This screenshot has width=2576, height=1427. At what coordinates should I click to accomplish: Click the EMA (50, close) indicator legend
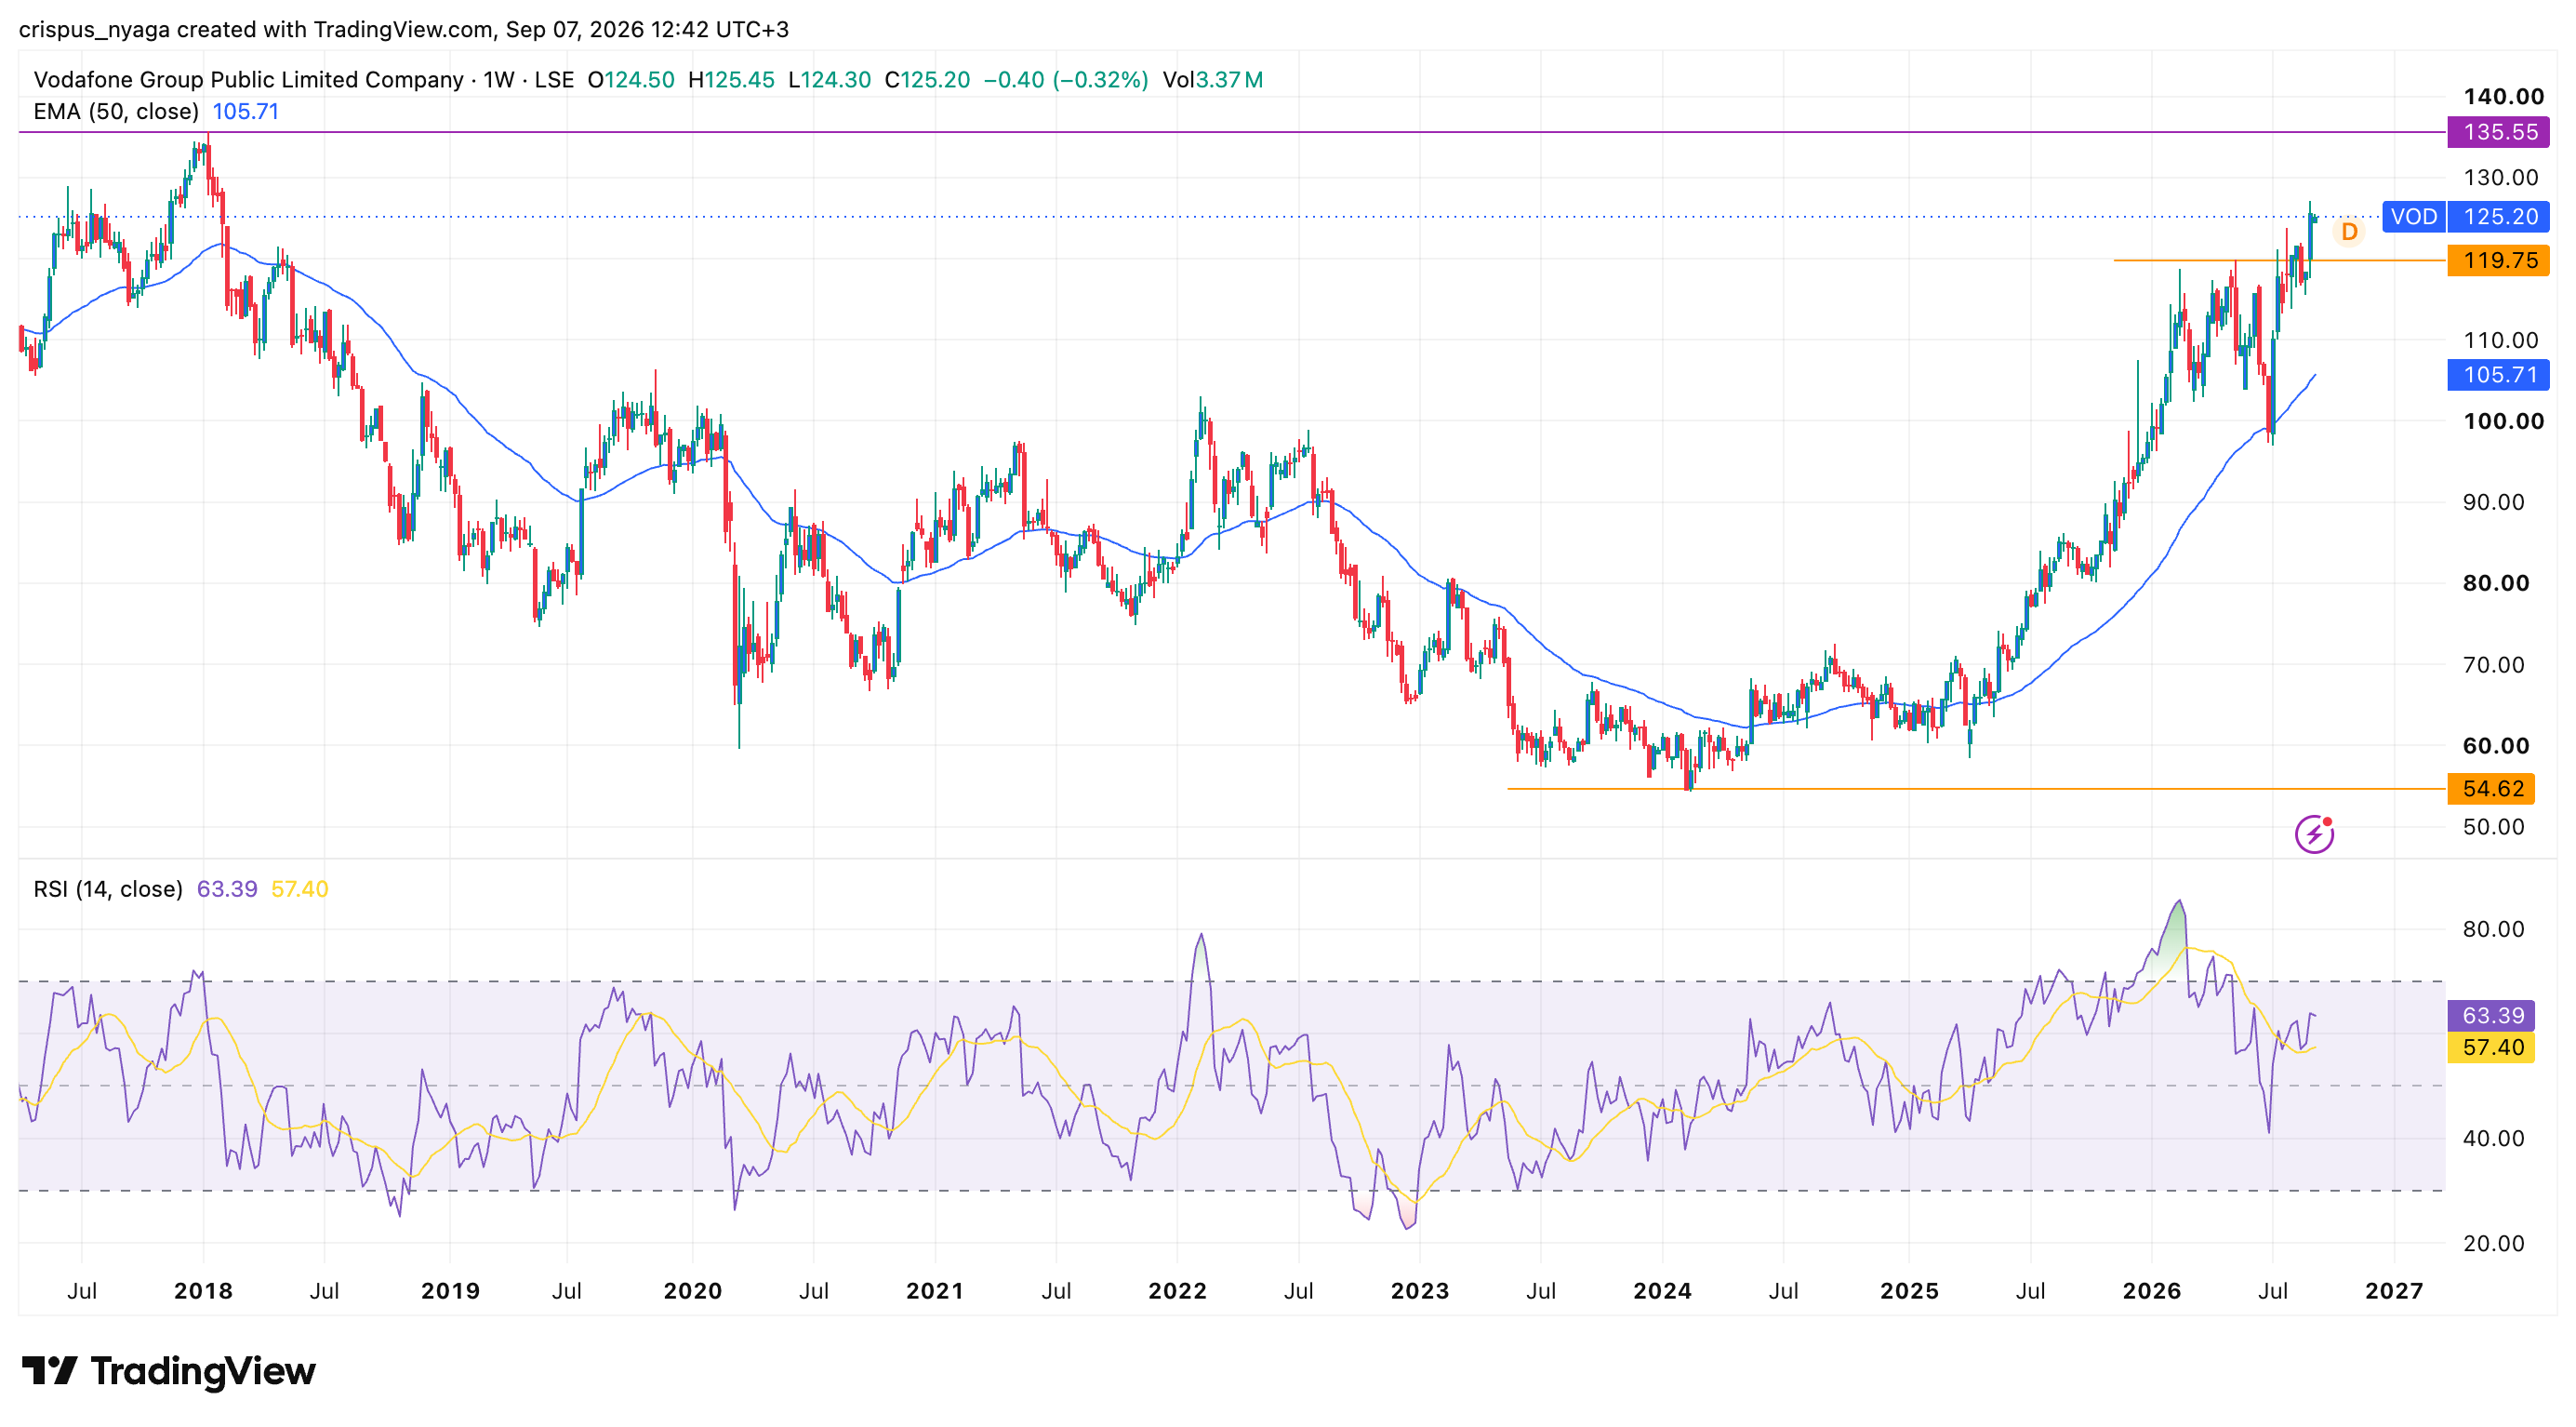tap(116, 112)
